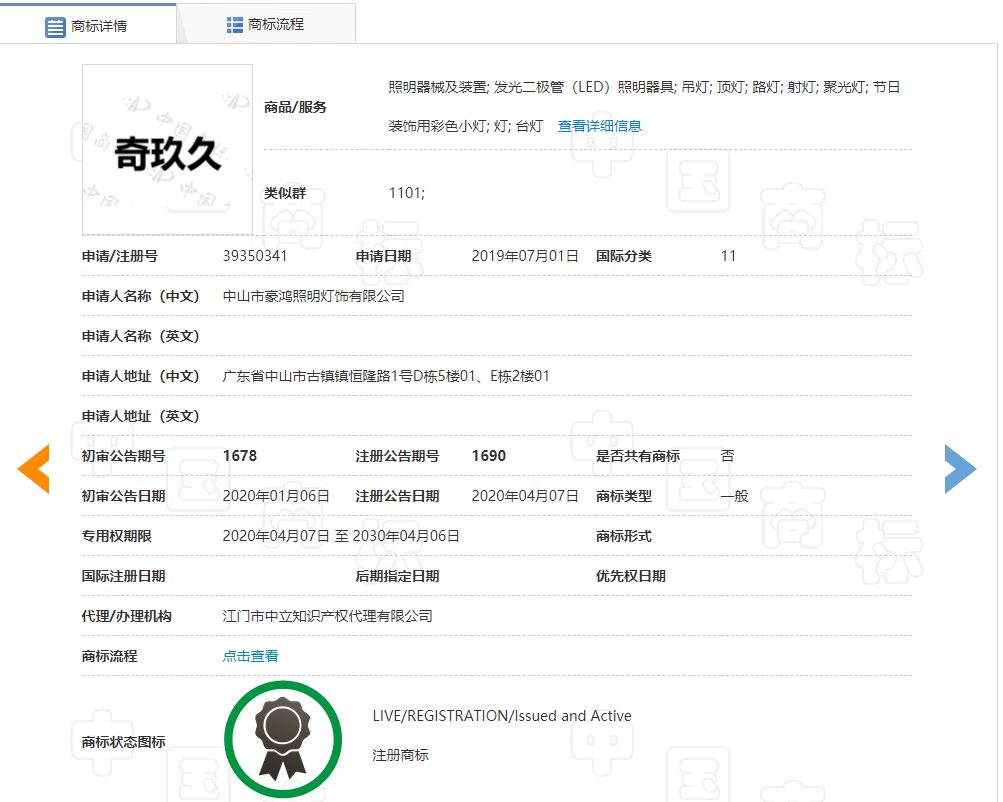This screenshot has width=1003, height=802.
Task: Click preliminary announcement issue 1678
Action: (240, 456)
